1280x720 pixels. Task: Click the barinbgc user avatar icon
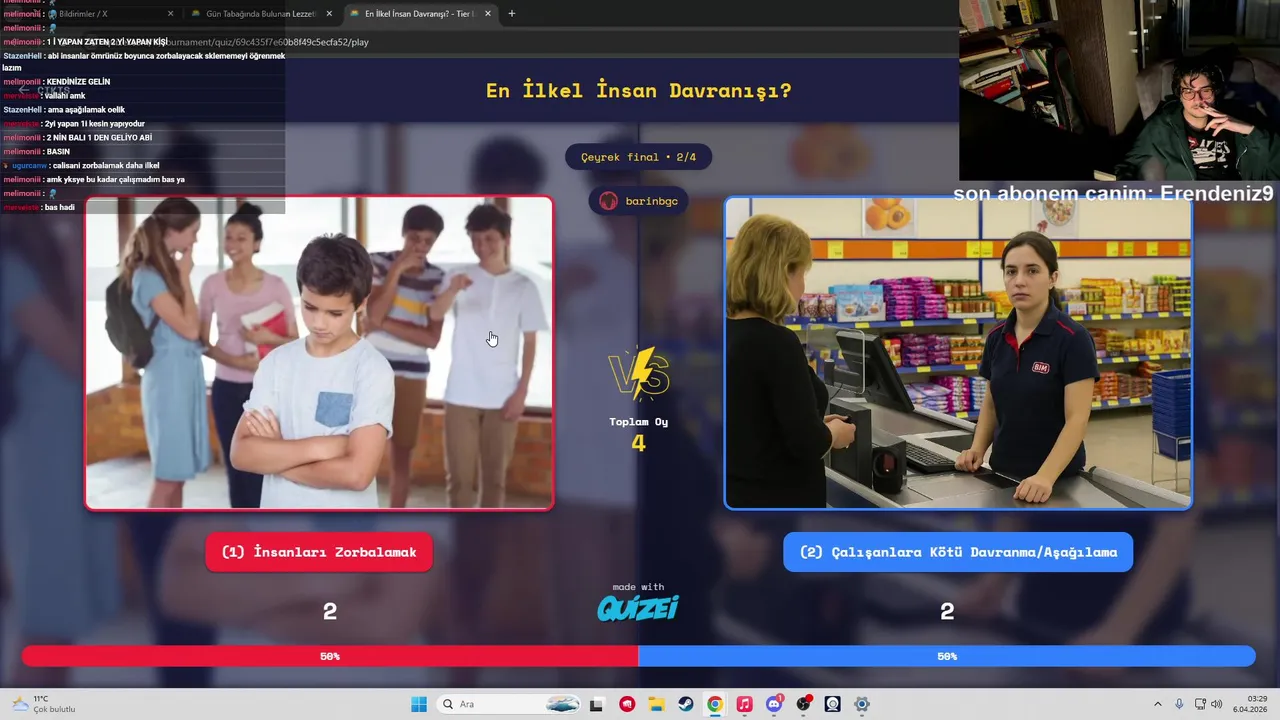(608, 201)
